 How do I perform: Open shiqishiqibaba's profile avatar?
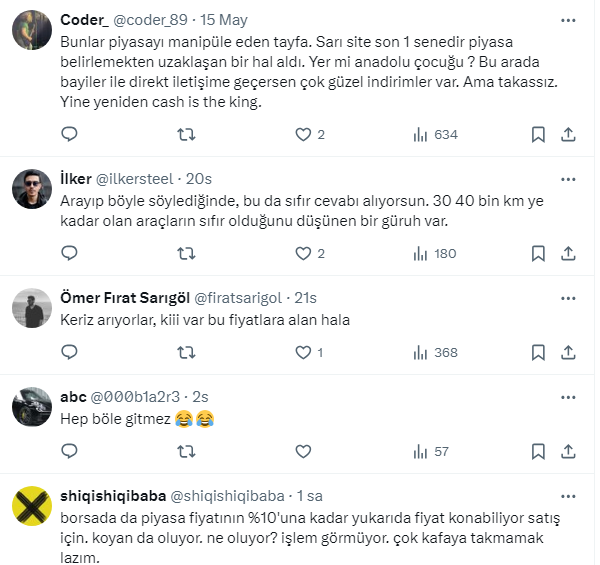click(x=33, y=507)
